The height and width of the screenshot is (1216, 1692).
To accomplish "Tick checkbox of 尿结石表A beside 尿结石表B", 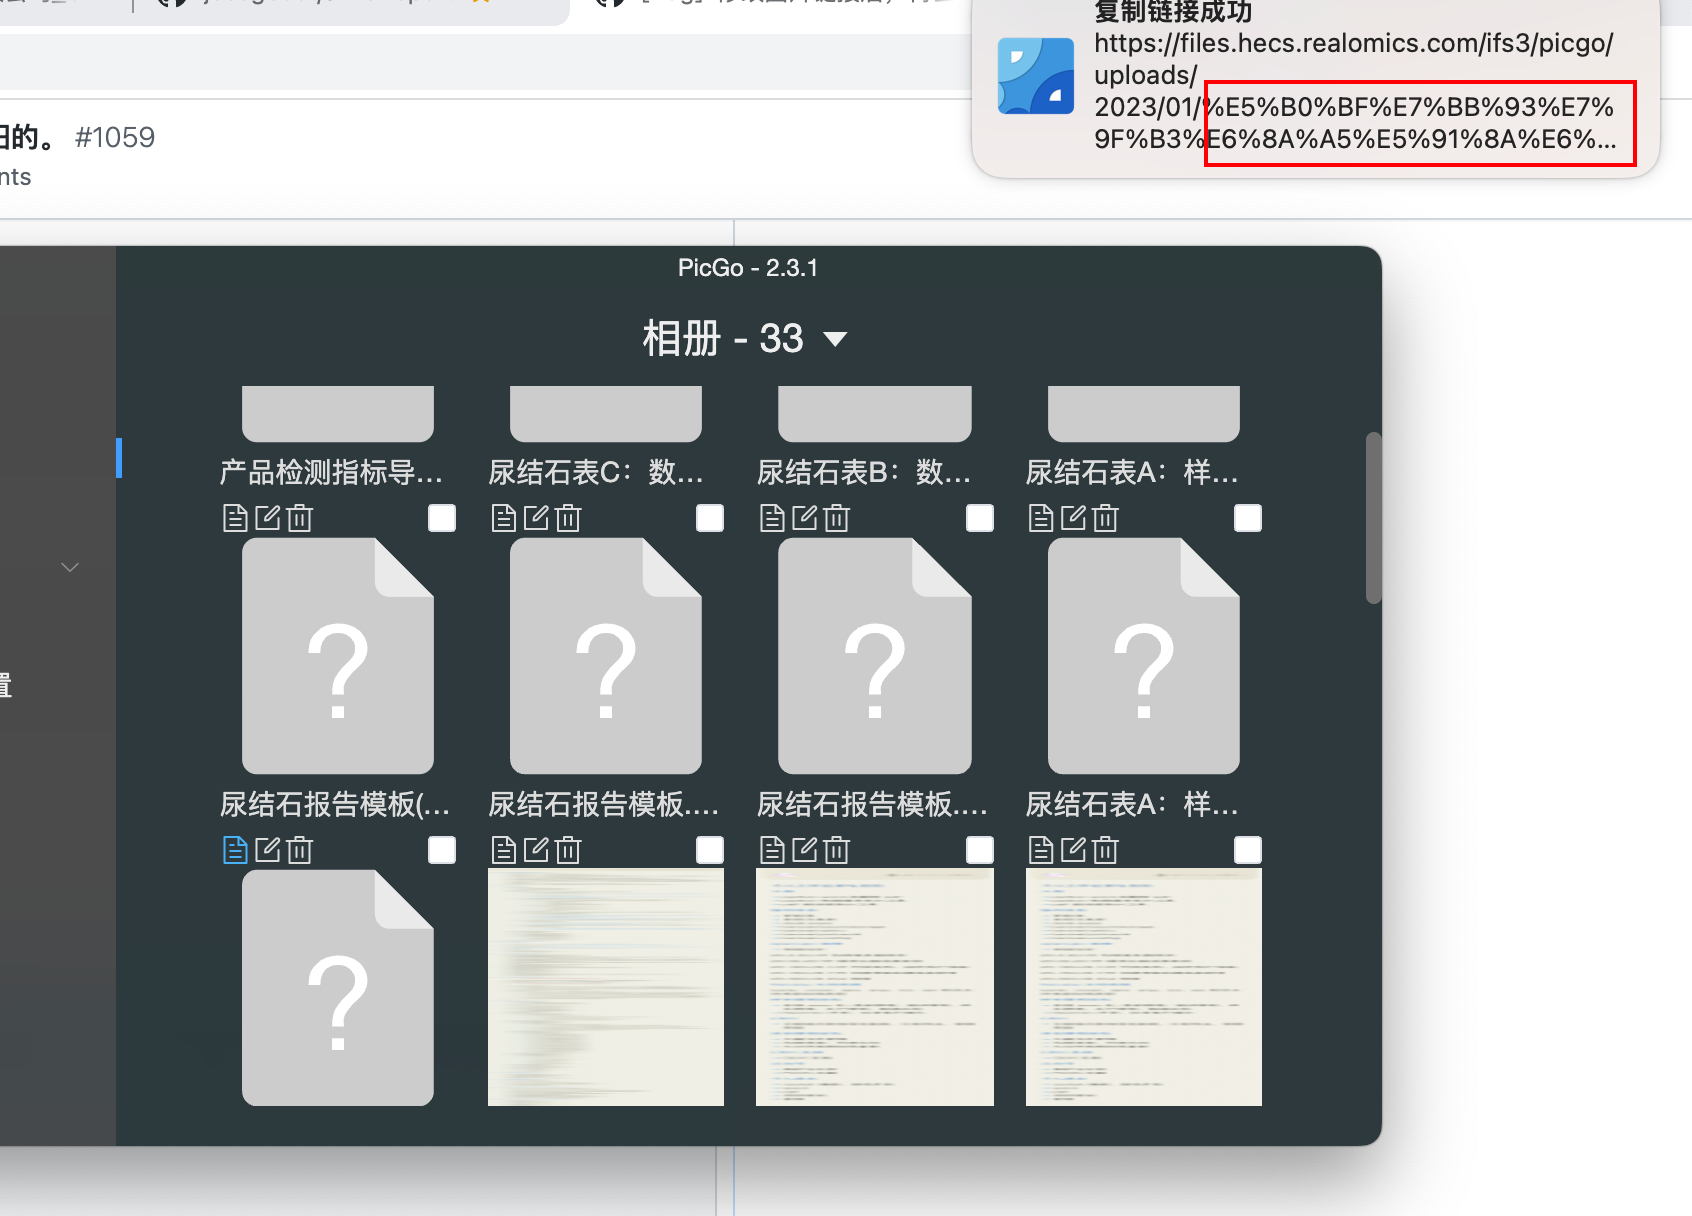I will [1248, 518].
